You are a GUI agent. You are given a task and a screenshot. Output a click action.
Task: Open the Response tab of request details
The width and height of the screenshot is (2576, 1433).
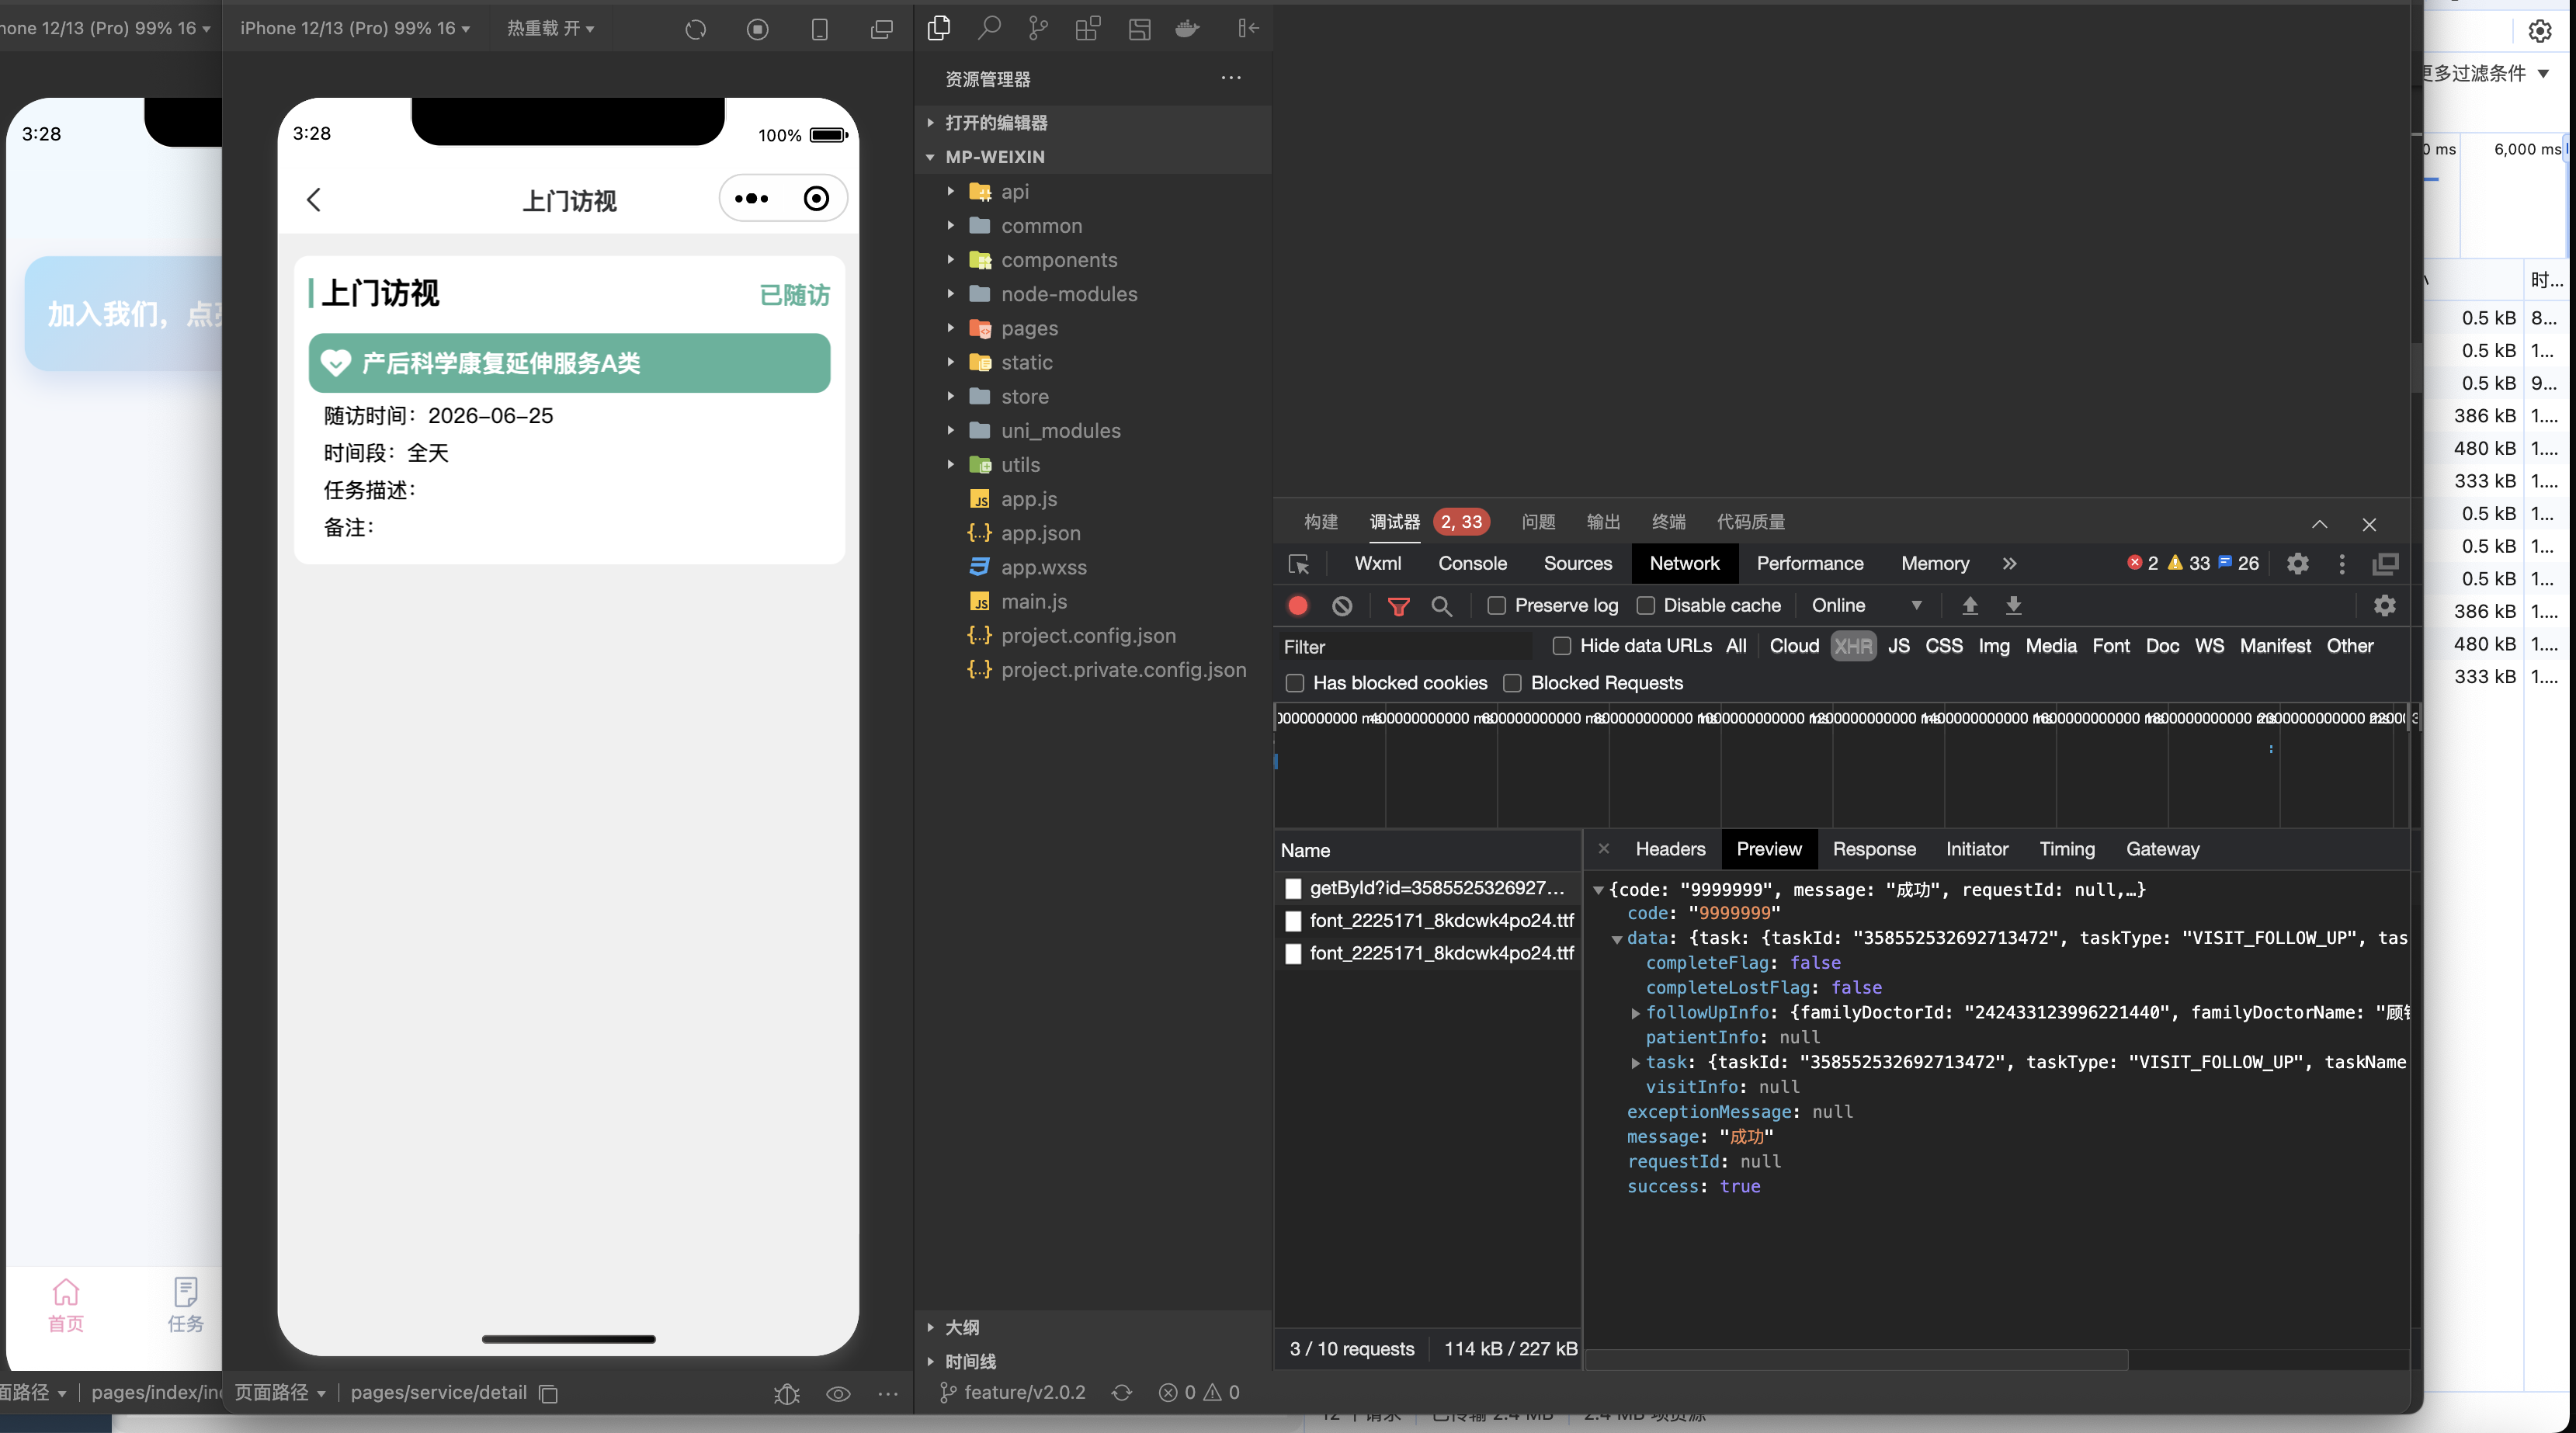point(1873,849)
